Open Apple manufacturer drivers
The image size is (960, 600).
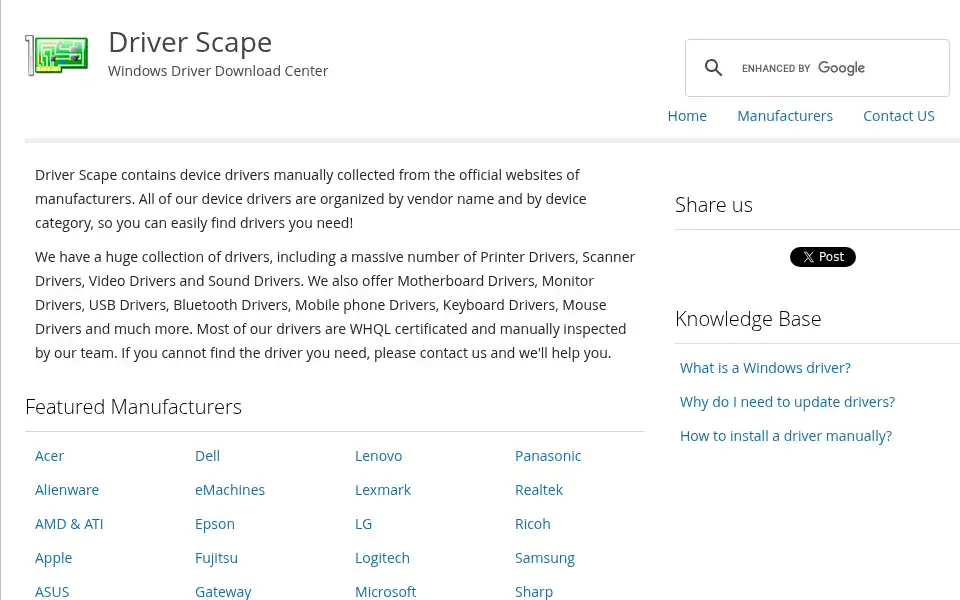point(53,558)
